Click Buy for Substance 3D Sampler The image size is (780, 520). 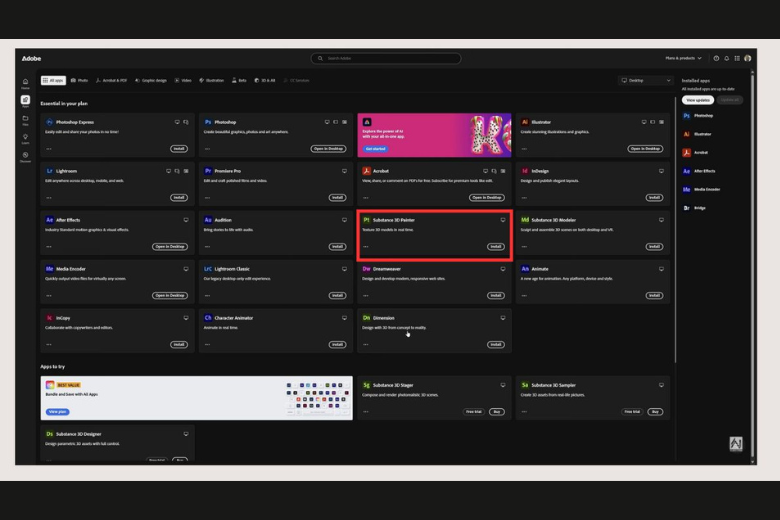(655, 412)
